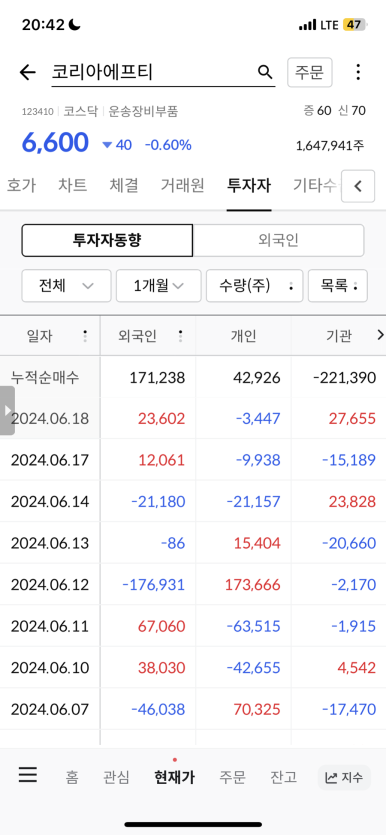Expand the left side panel handle

click(7, 411)
